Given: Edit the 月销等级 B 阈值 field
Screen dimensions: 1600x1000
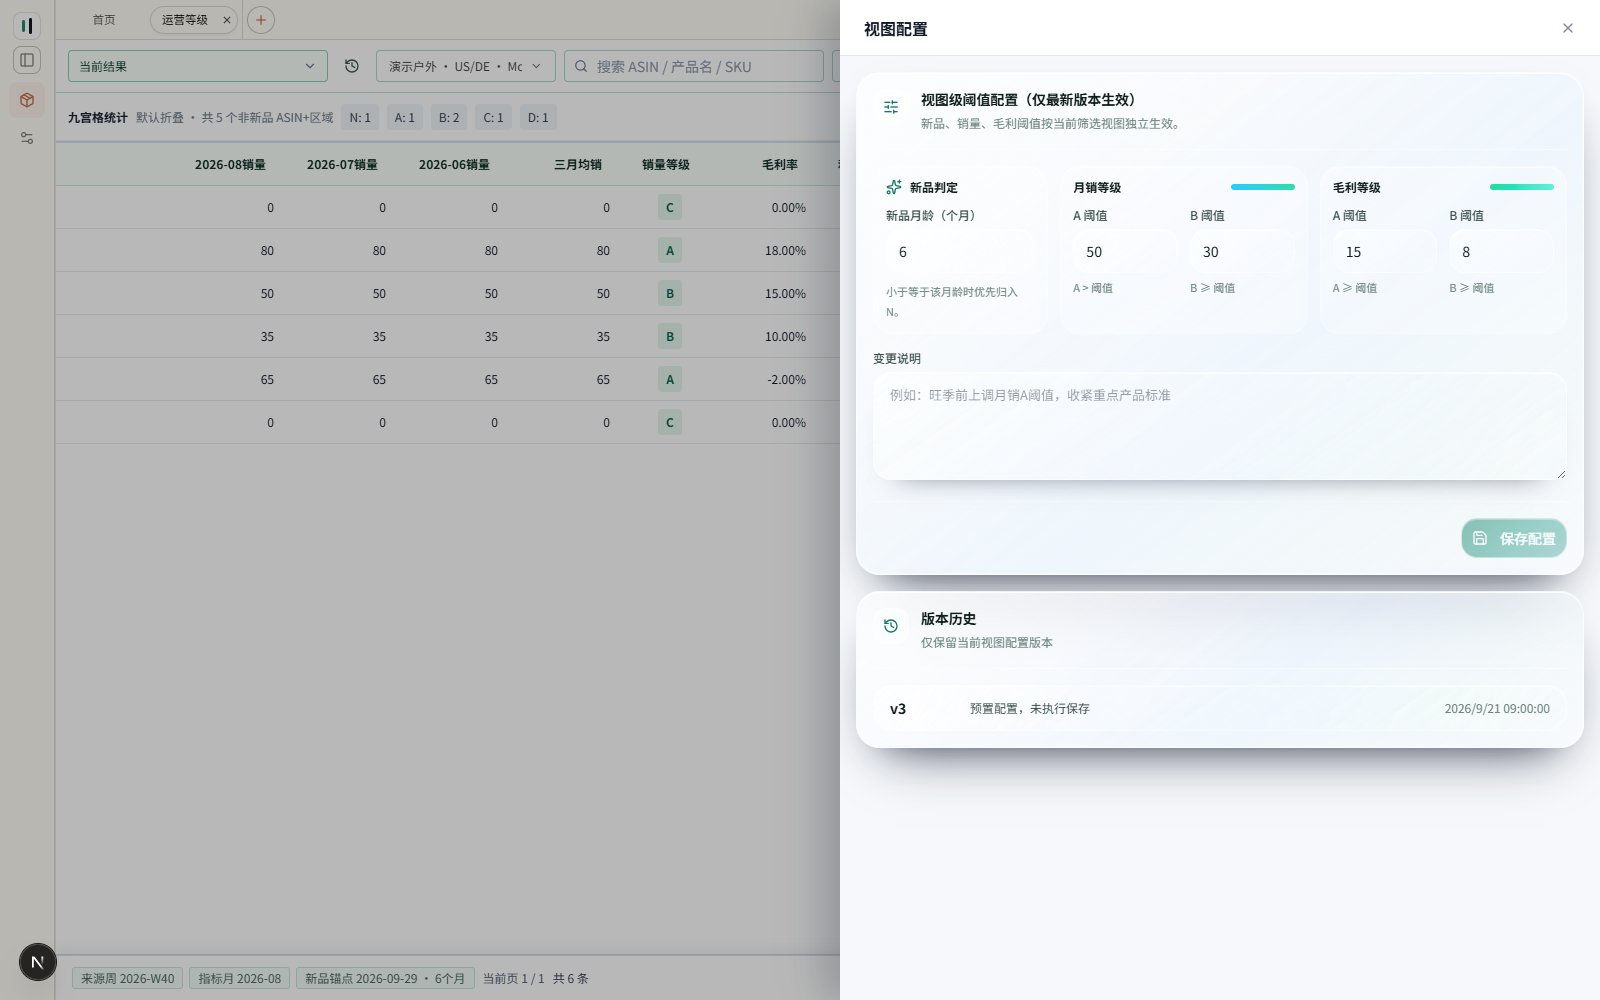Looking at the screenshot, I should tap(1242, 252).
